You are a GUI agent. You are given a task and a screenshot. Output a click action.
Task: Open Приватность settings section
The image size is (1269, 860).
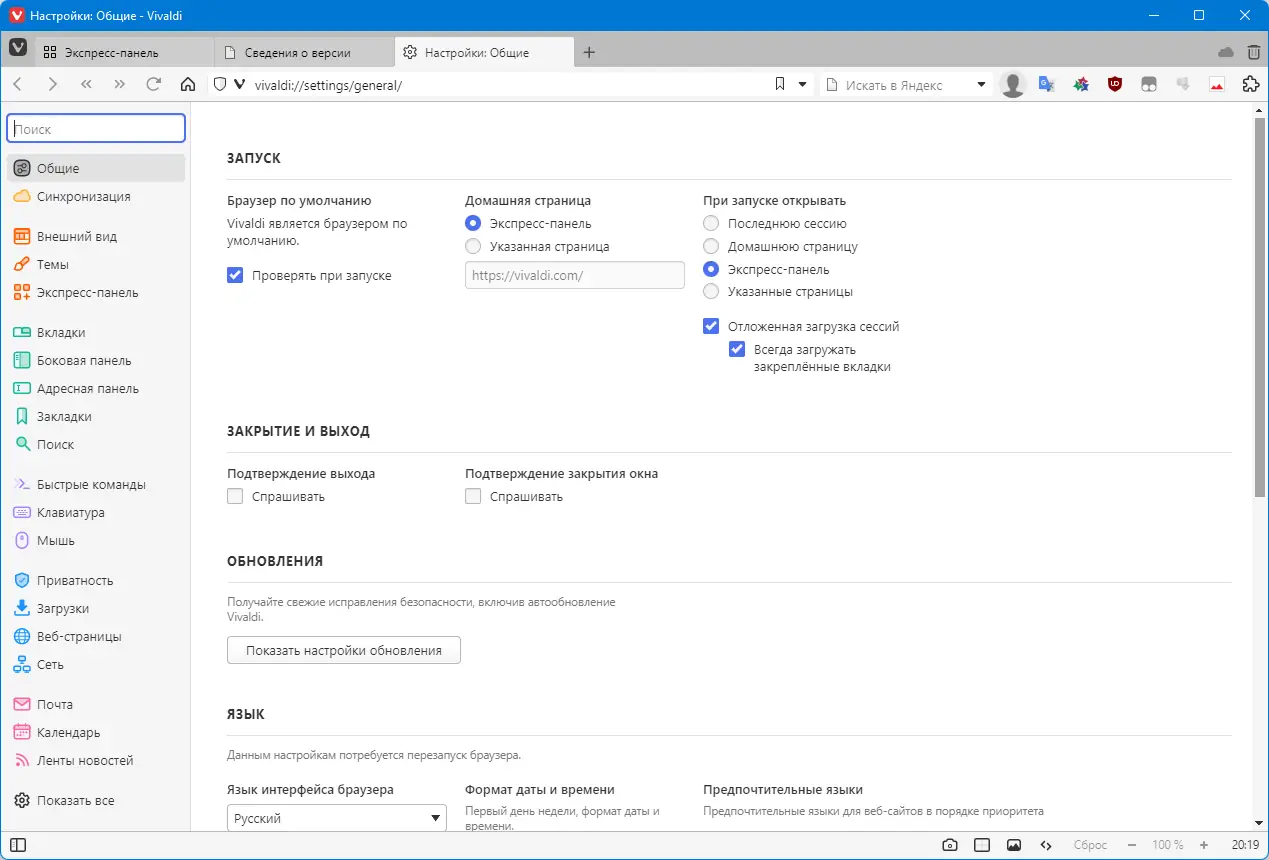click(x=96, y=581)
